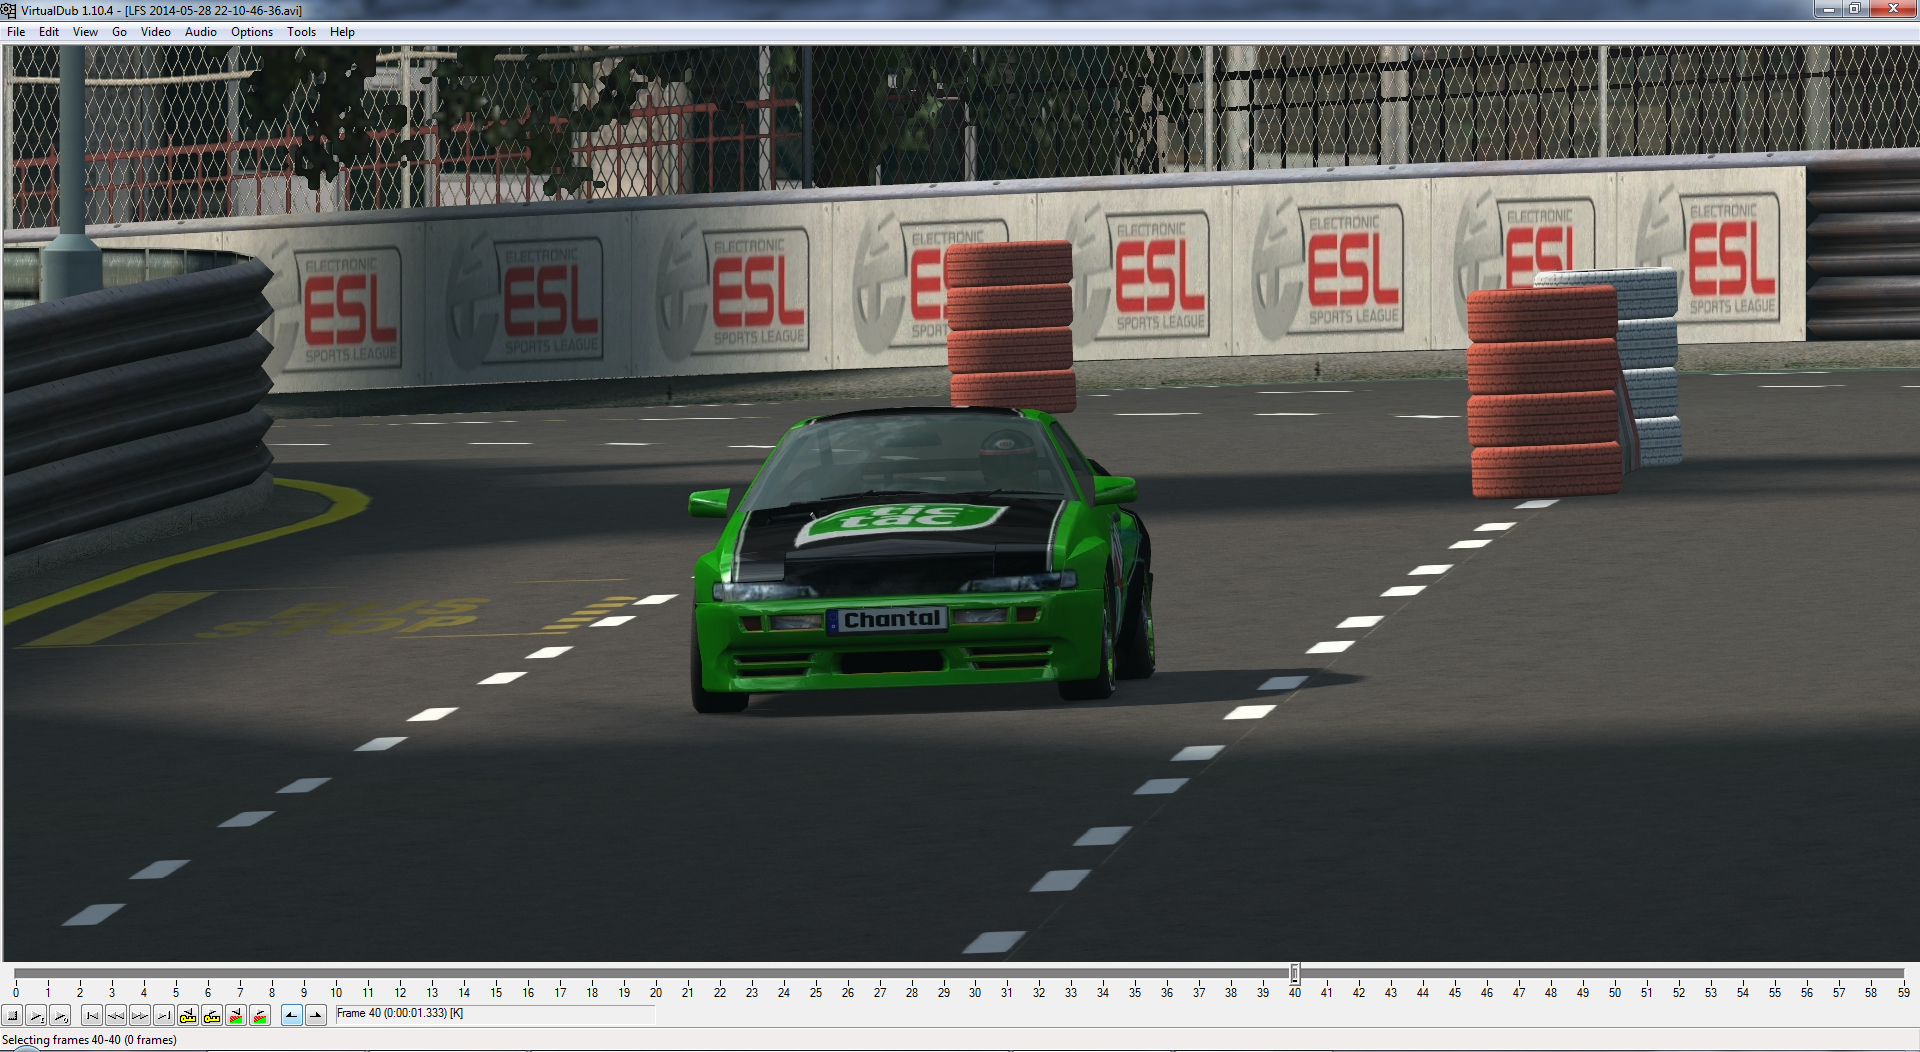Jump to the first frame
Image resolution: width=1920 pixels, height=1052 pixels.
(92, 1016)
